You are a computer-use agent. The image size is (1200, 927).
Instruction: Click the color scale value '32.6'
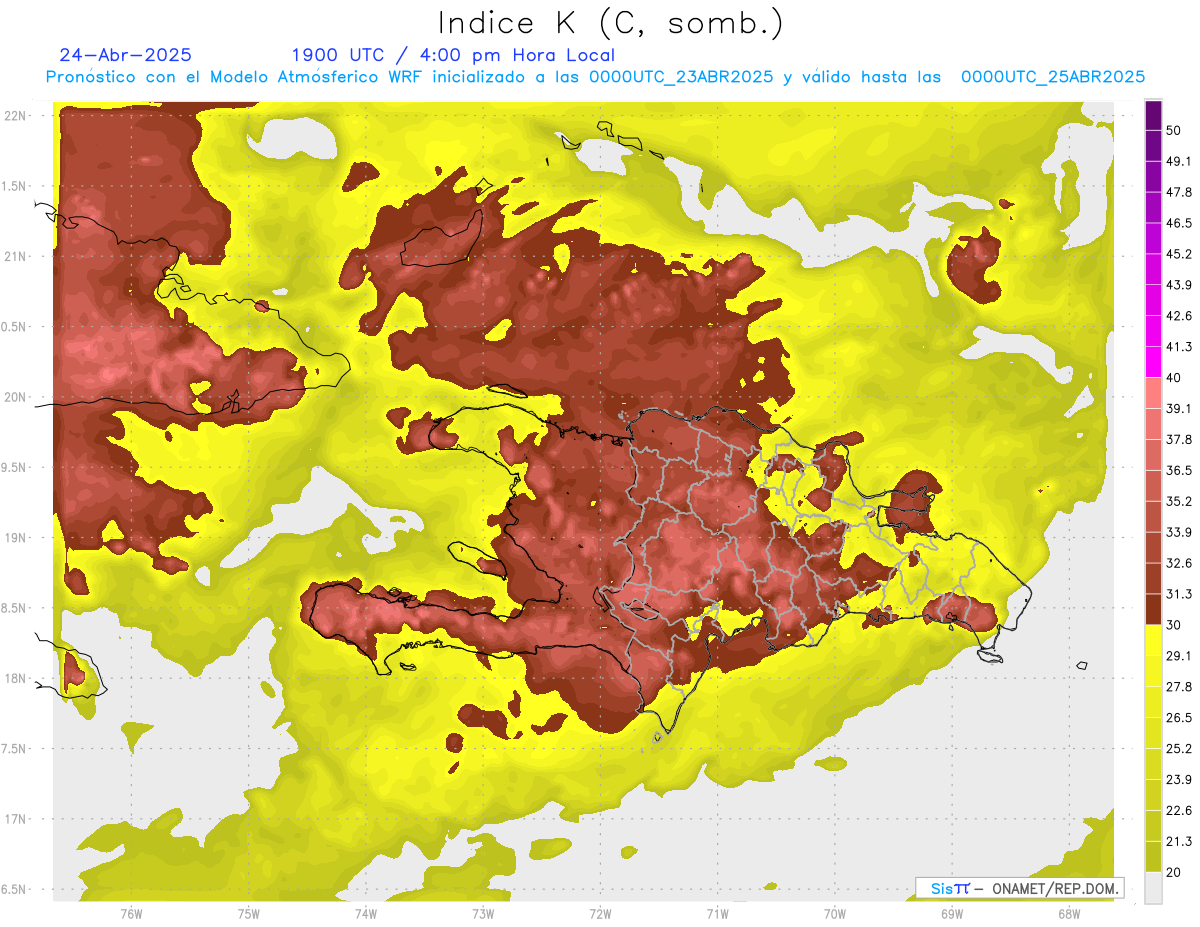click(1179, 563)
